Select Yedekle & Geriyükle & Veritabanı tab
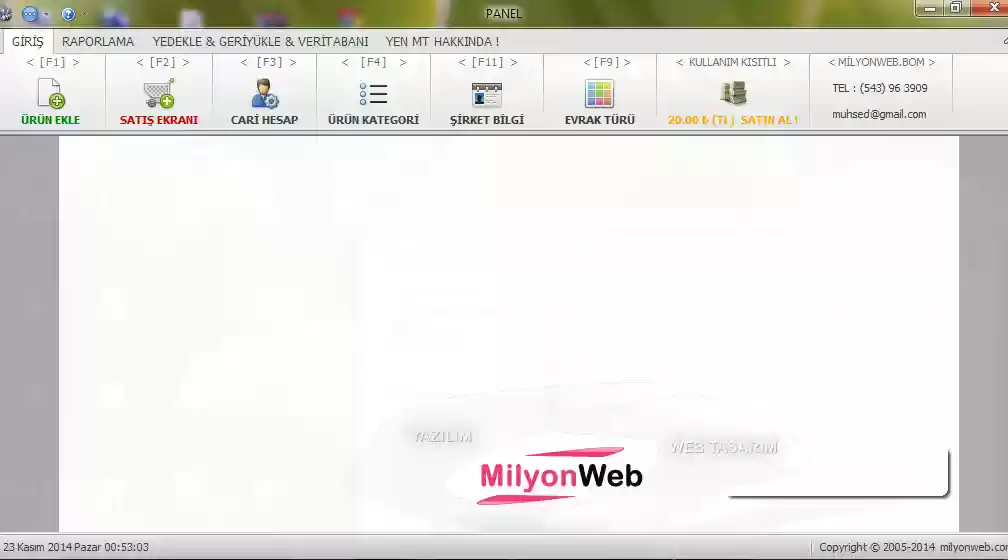Screen dimensions: 1008x560 (x=260, y=42)
